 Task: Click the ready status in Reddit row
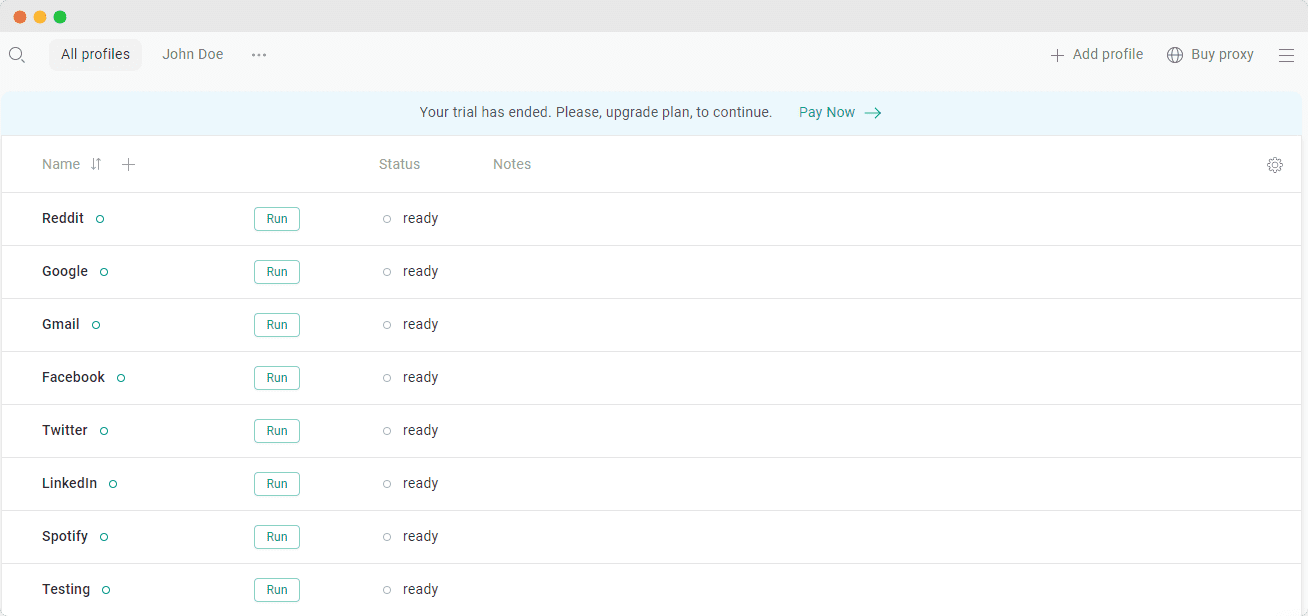click(x=420, y=218)
